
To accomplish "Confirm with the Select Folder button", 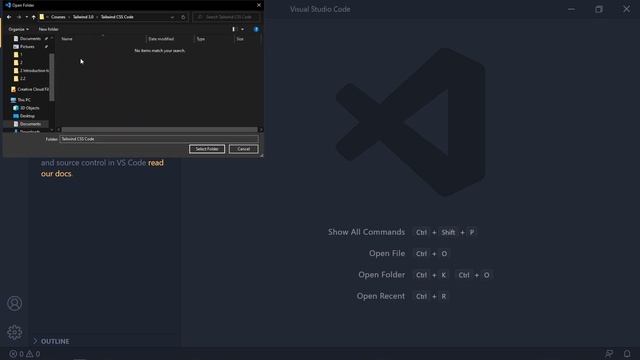I will pos(207,149).
